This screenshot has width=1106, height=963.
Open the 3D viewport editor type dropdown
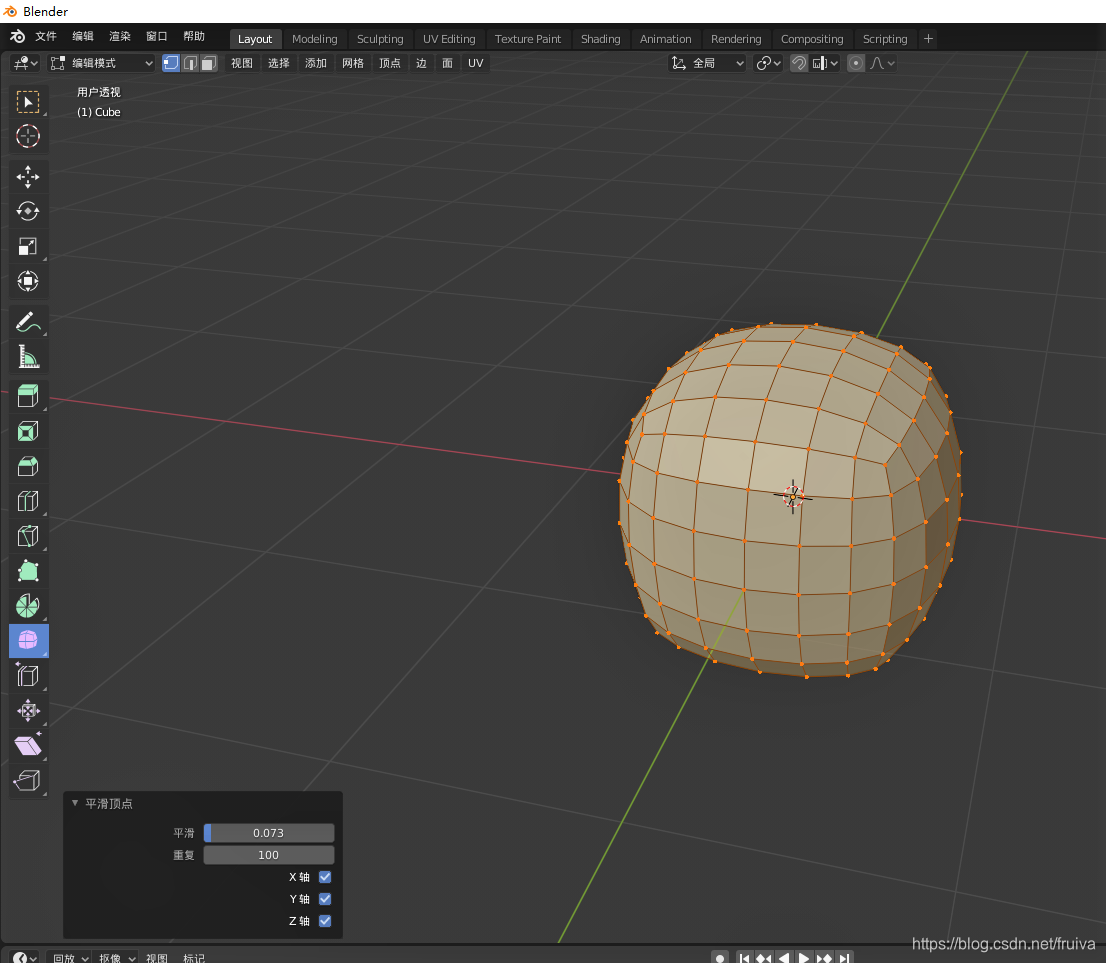pos(26,63)
